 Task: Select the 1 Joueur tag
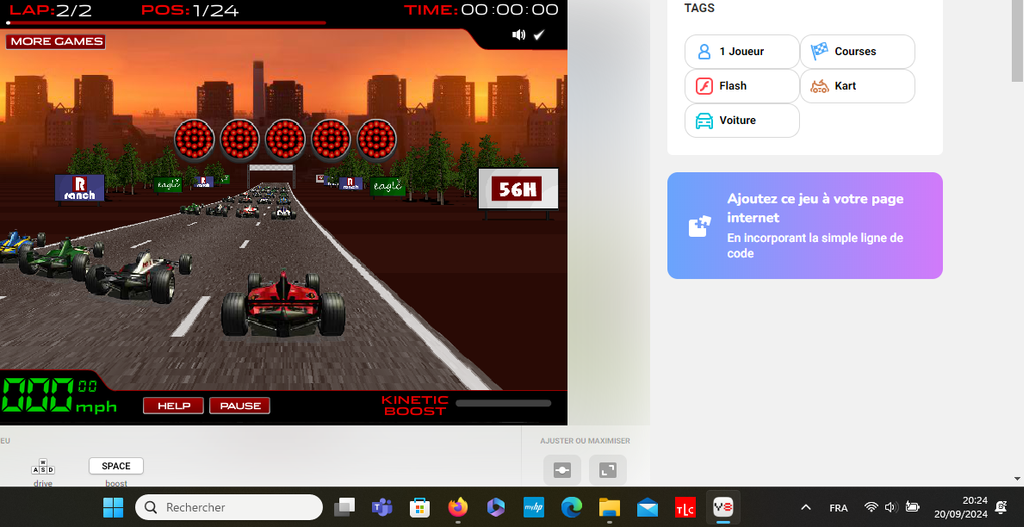742,52
